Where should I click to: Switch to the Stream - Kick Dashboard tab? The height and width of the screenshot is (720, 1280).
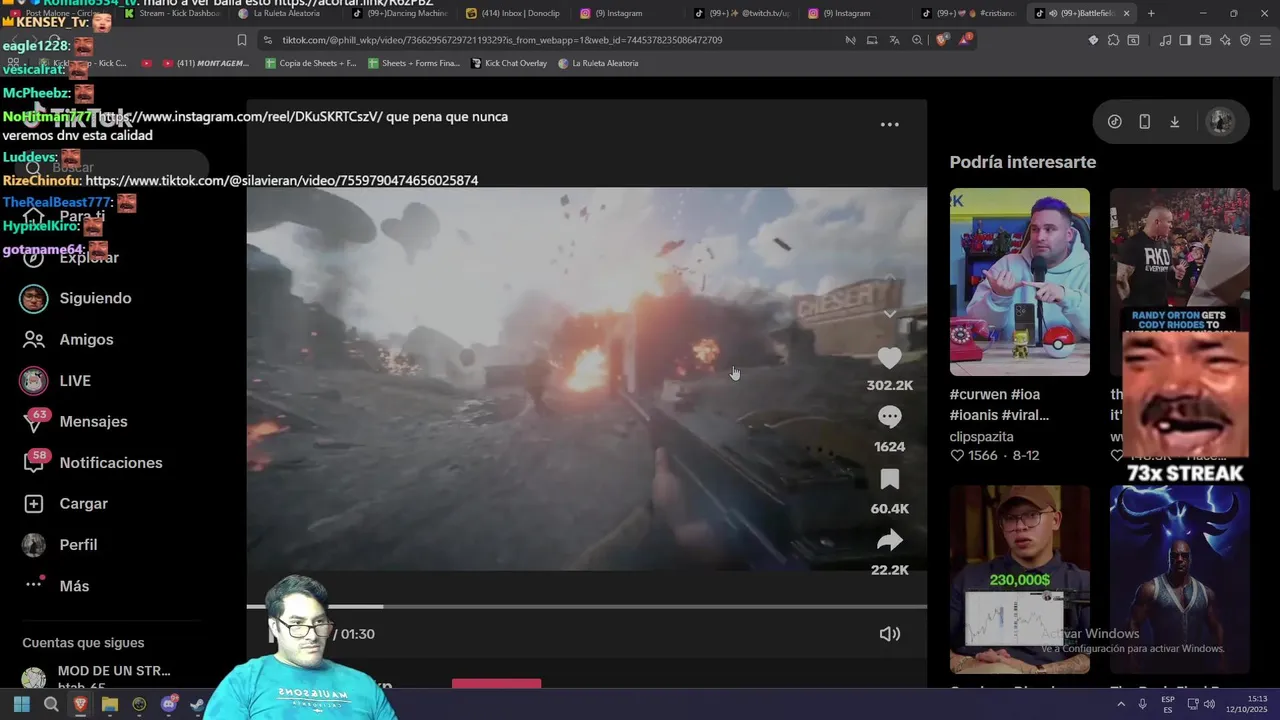[172, 13]
